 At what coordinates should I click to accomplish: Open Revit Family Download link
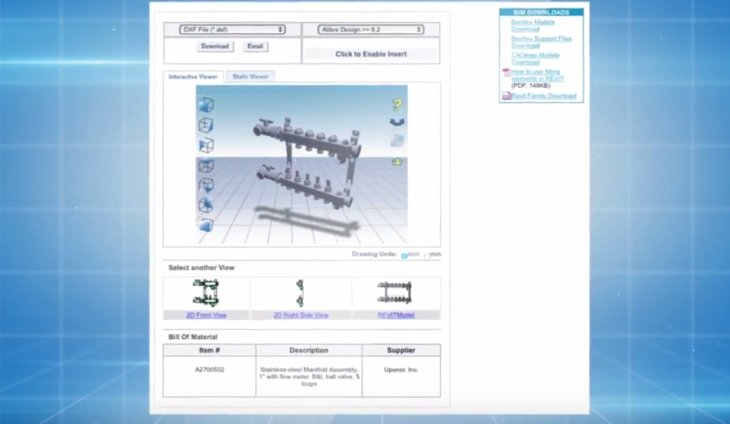click(x=544, y=96)
